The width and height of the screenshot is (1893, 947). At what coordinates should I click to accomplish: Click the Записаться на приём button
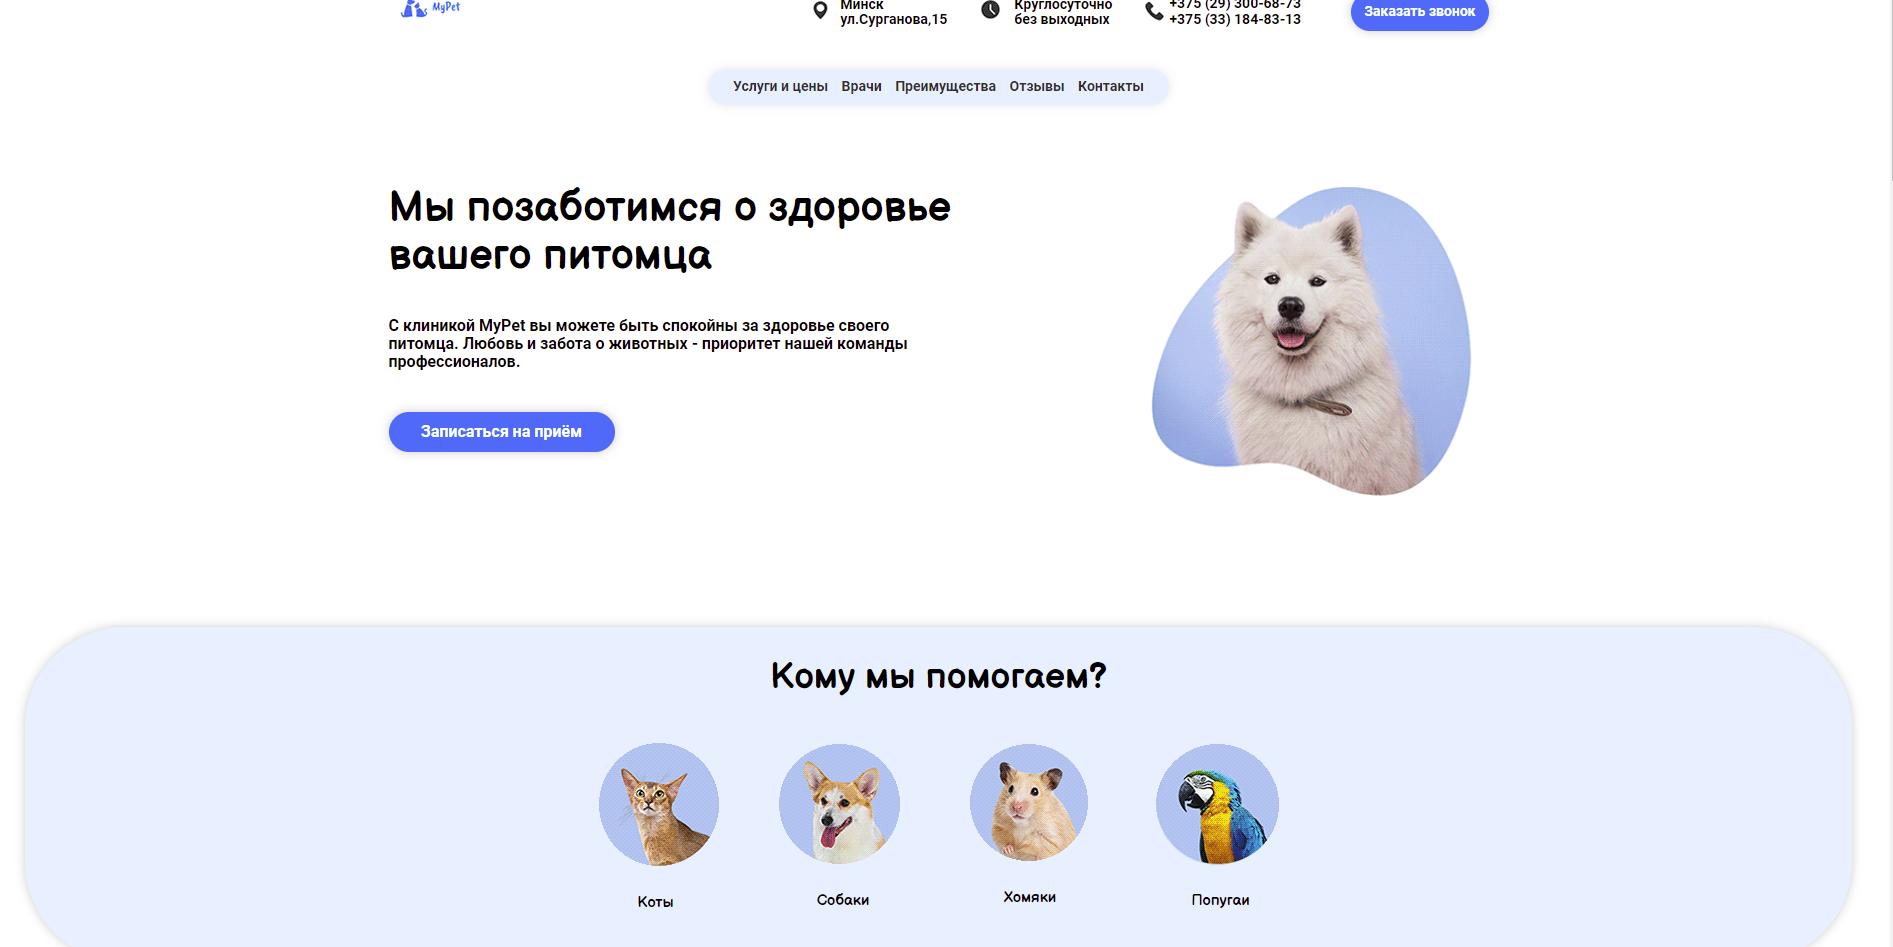point(501,432)
